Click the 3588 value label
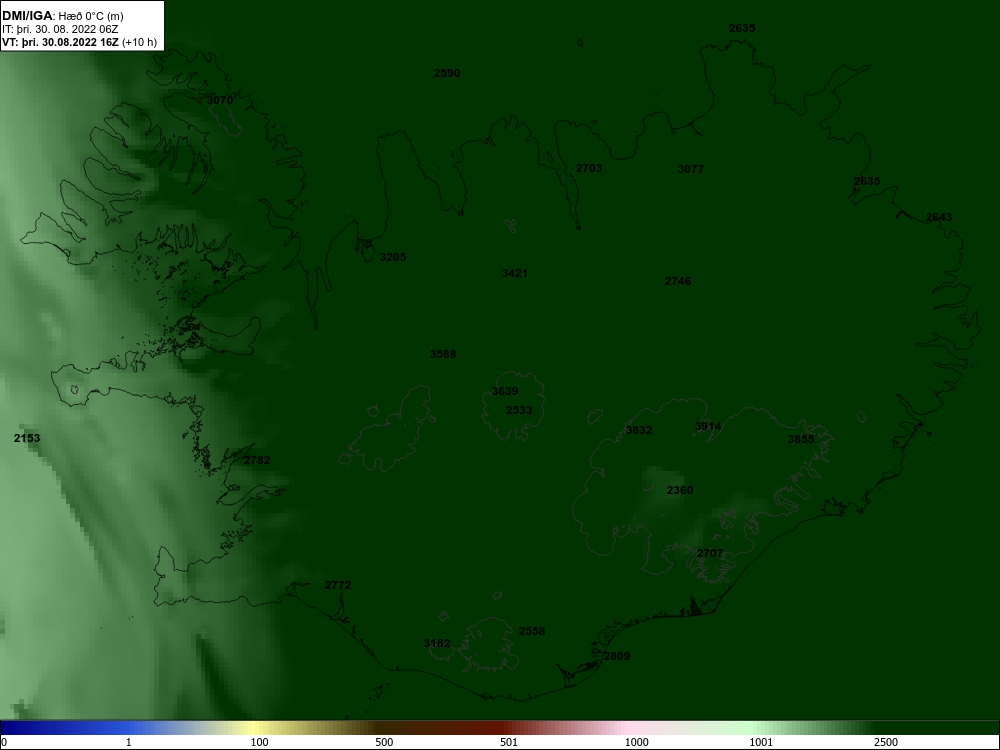1000x750 pixels. click(x=443, y=355)
